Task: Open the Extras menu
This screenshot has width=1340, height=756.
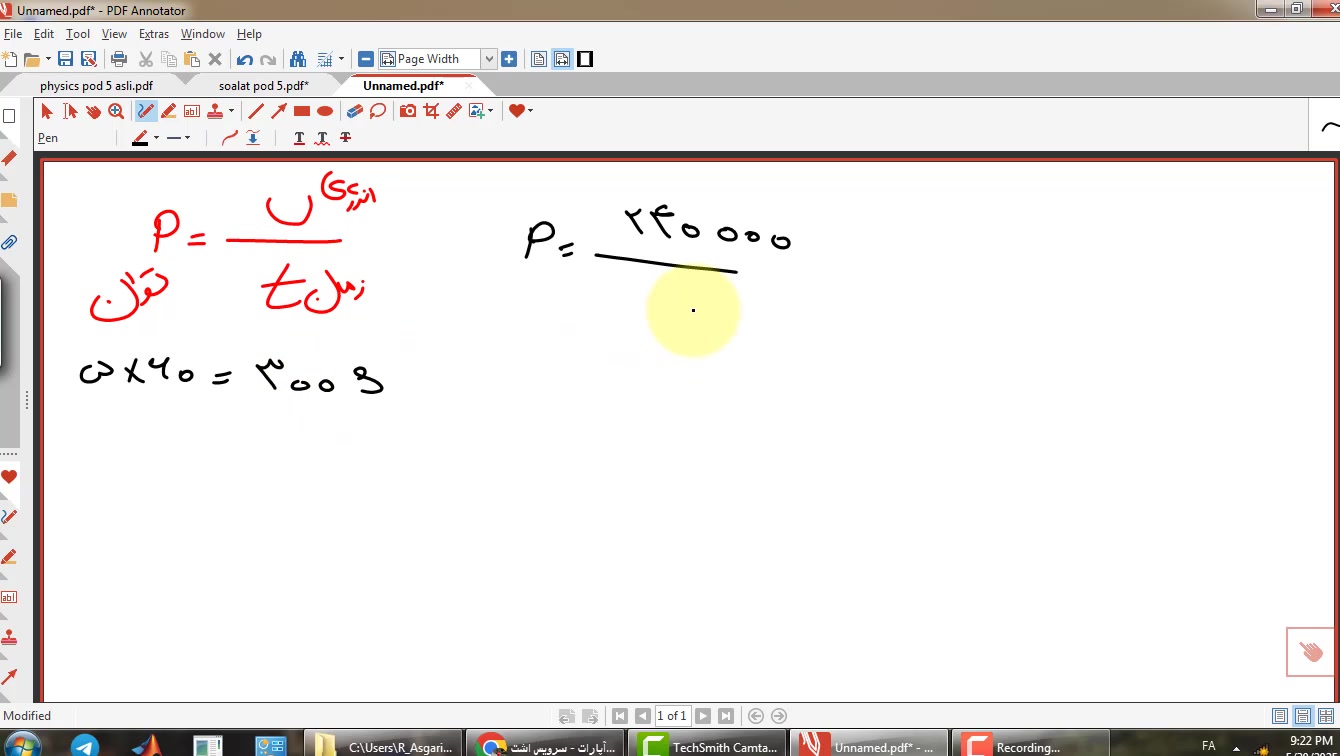Action: 154,34
